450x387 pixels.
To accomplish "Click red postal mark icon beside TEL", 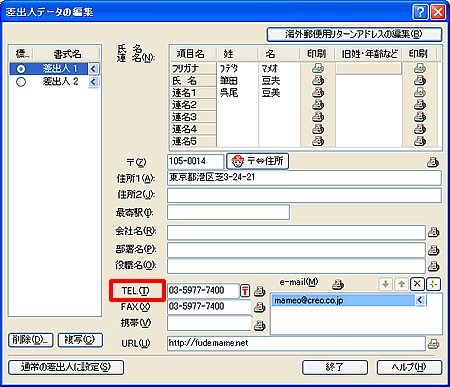I will click(x=245, y=291).
